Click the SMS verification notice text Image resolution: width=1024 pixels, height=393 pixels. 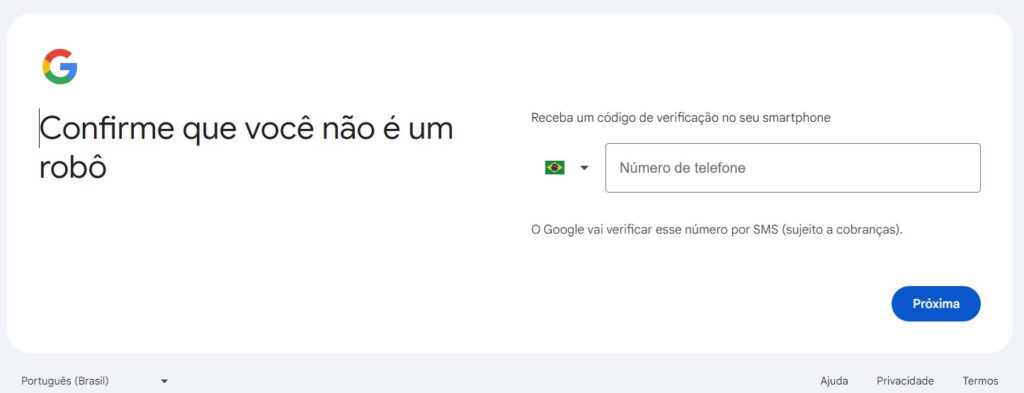pos(717,230)
